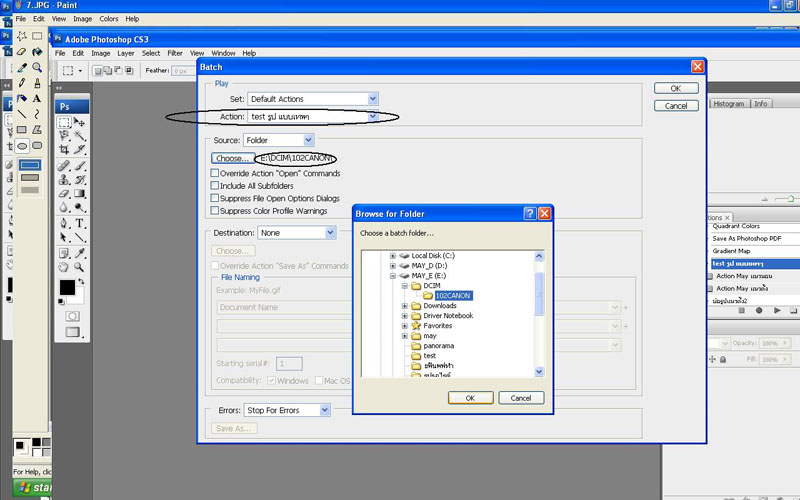The image size is (800, 500).
Task: Switch to the Info tab
Action: 761,104
